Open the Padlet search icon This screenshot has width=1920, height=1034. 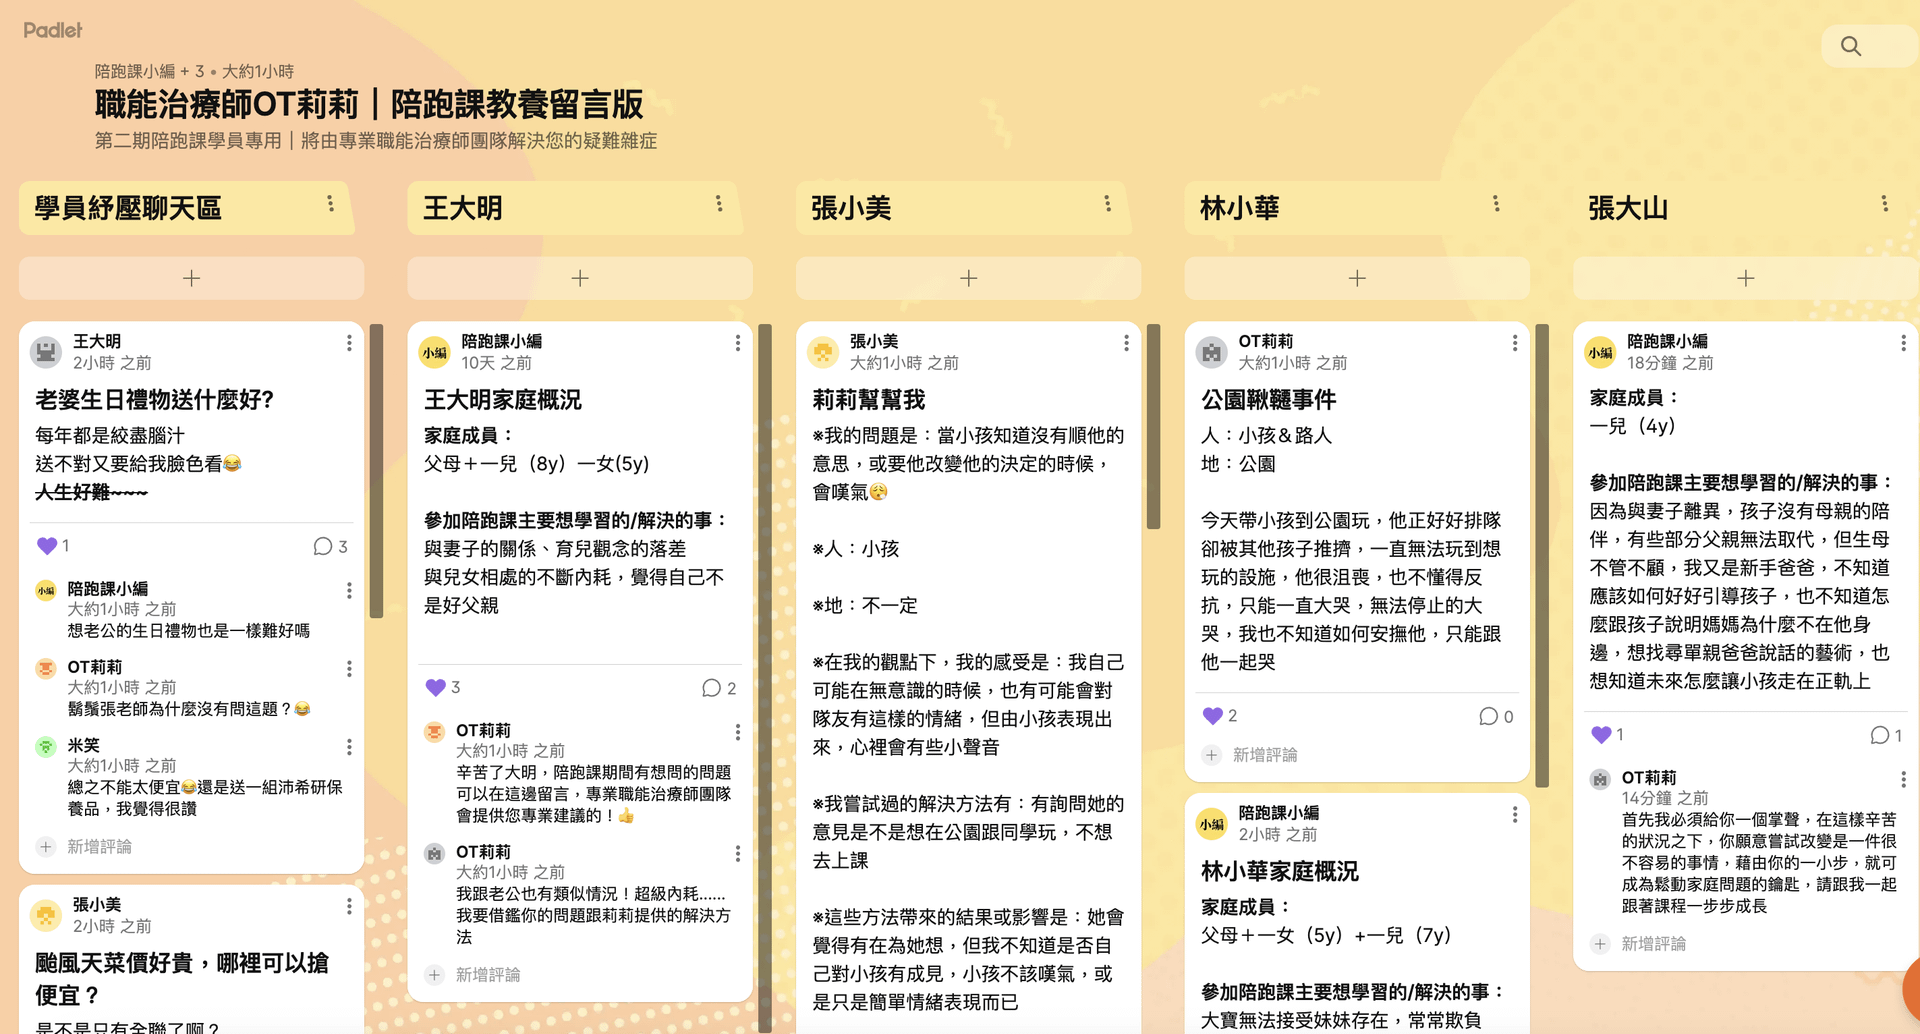1851,46
